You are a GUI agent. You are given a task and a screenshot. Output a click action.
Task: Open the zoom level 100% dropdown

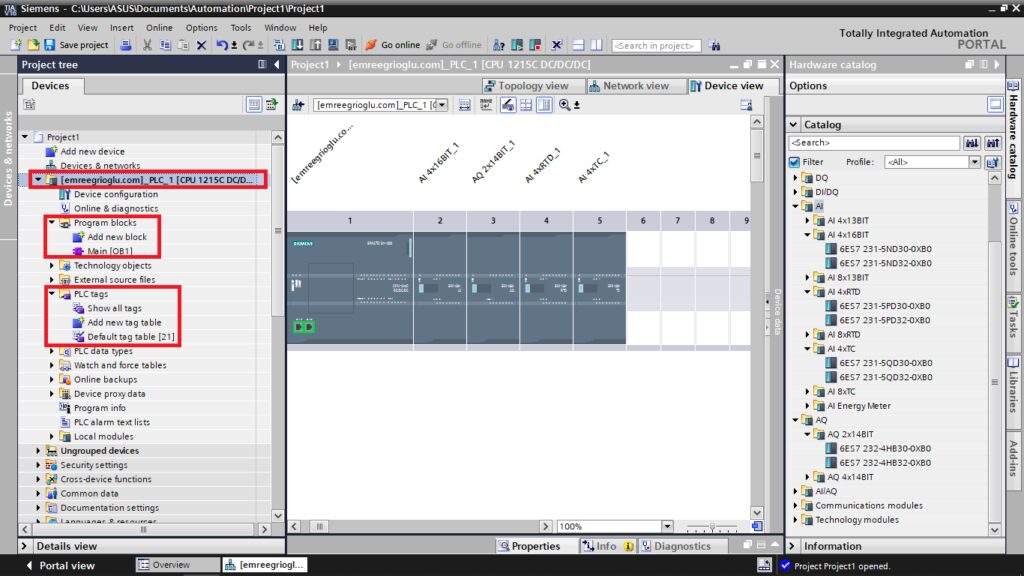click(x=667, y=526)
